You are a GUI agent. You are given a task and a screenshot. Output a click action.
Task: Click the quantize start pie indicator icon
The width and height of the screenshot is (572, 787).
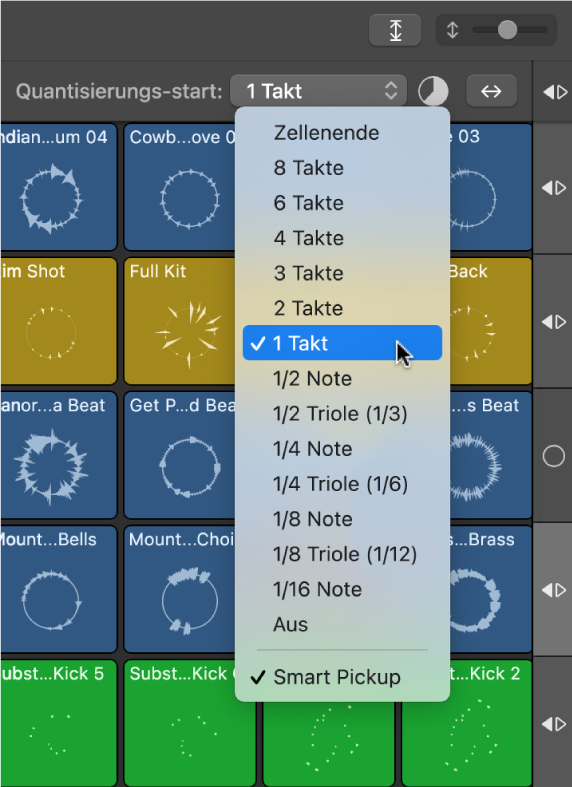[433, 91]
